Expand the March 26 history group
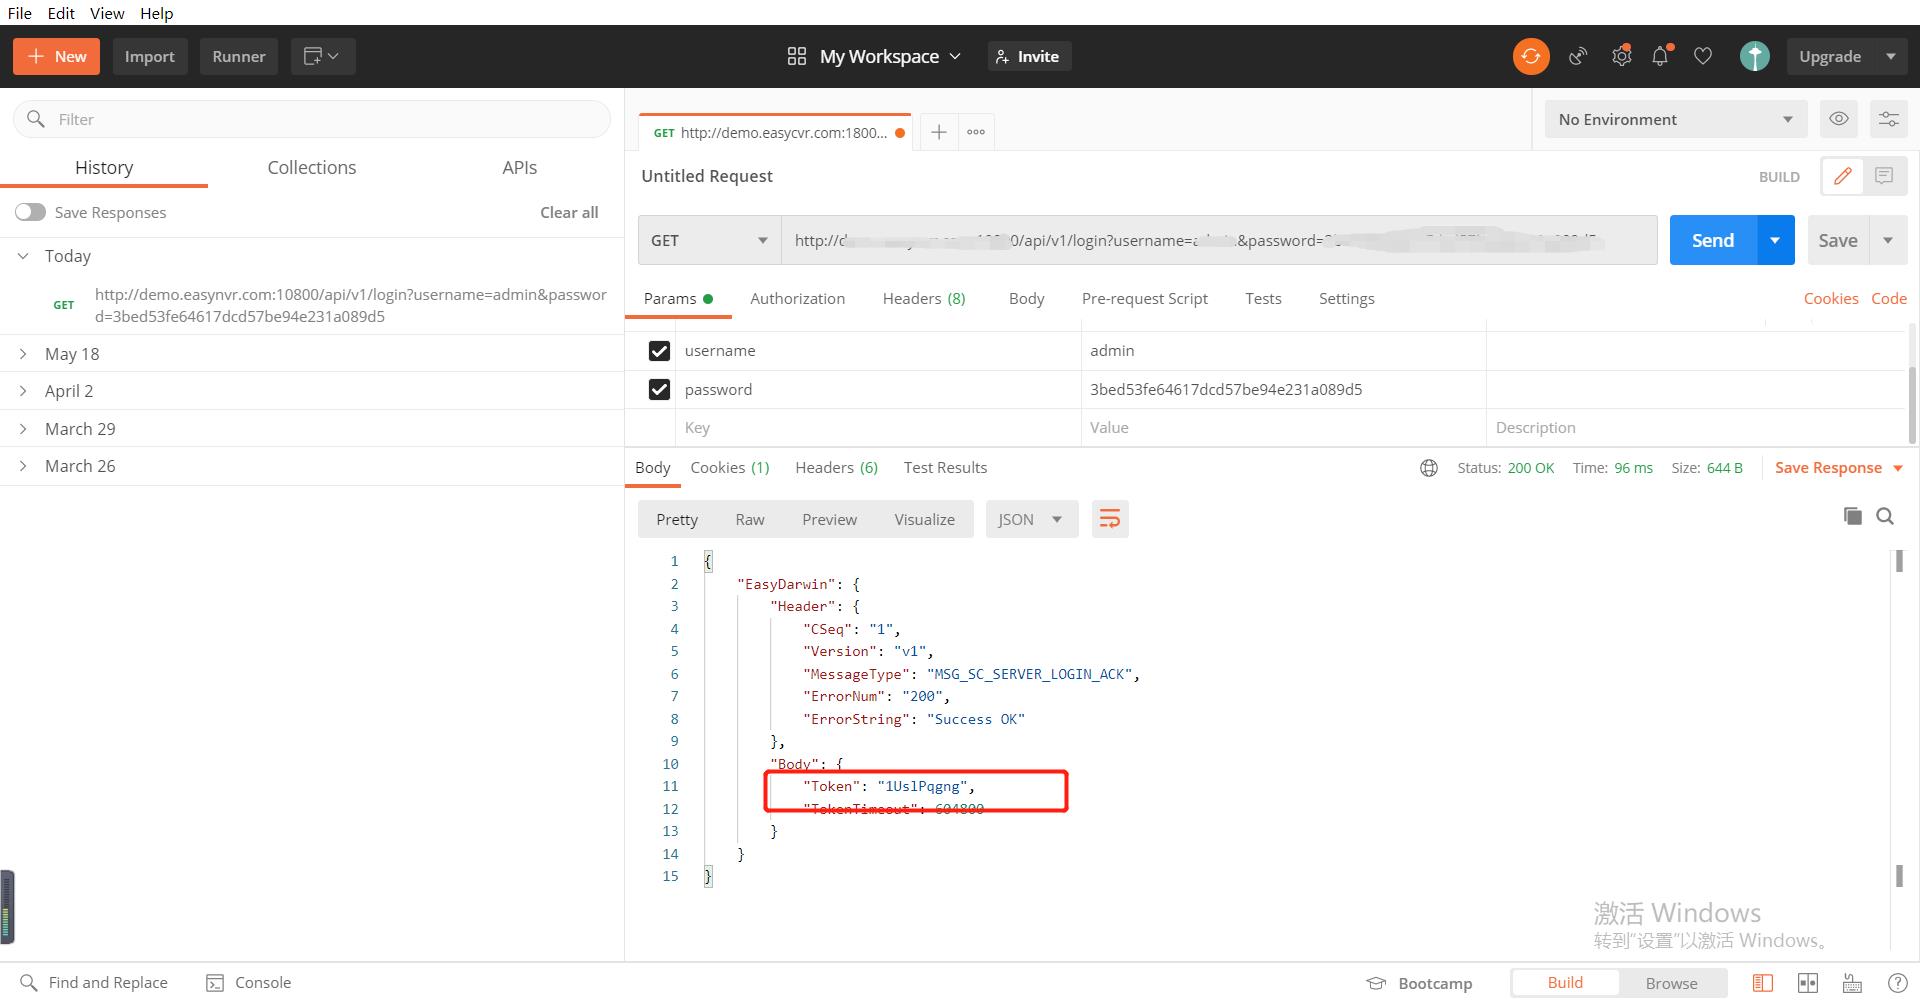Image resolution: width=1920 pixels, height=1001 pixels. tap(23, 466)
